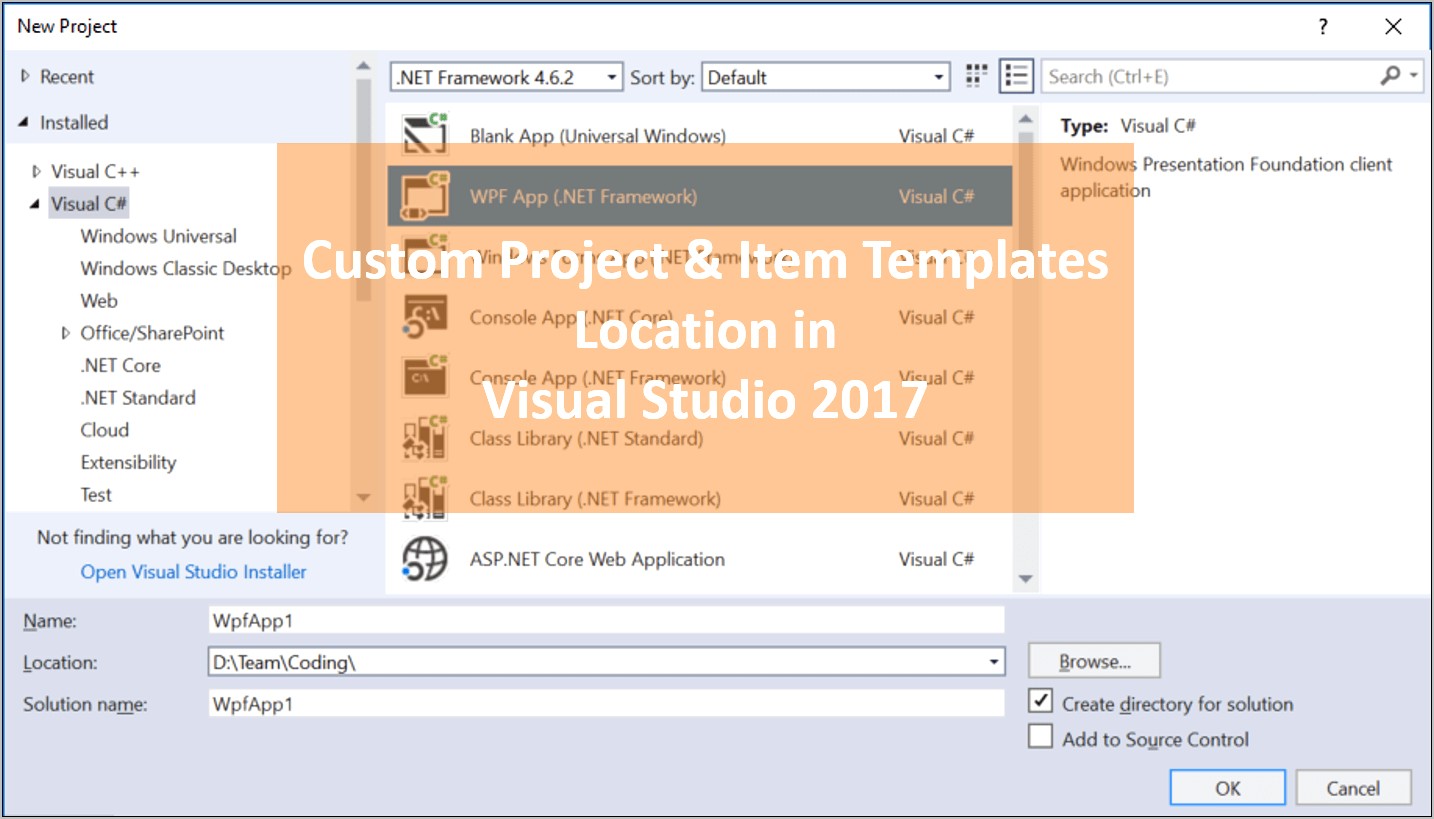Click the OK button

click(x=1228, y=788)
